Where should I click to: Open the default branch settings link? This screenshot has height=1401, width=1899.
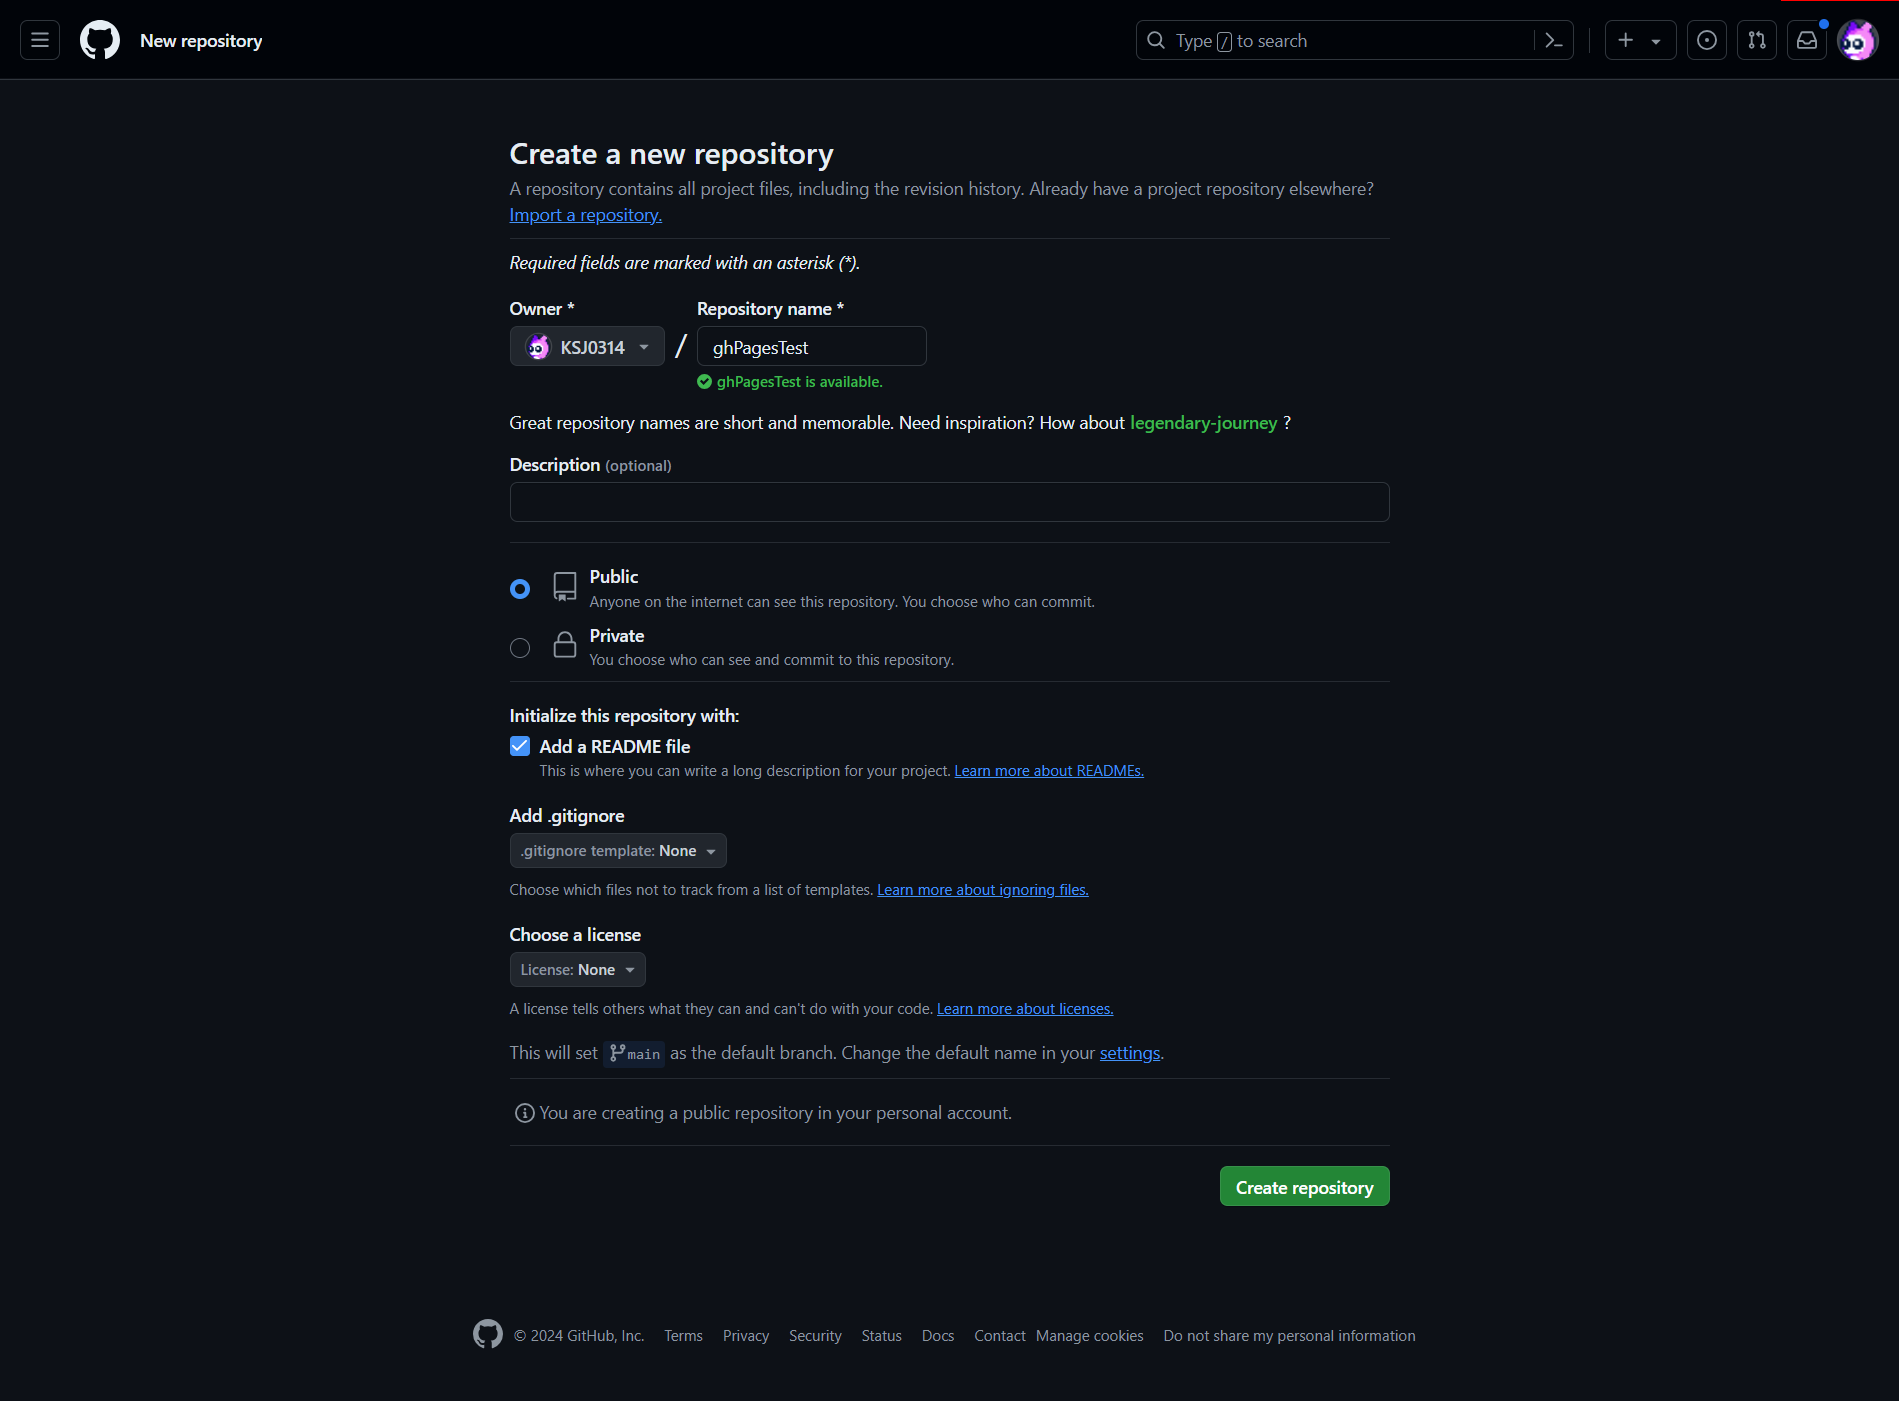(1130, 1053)
